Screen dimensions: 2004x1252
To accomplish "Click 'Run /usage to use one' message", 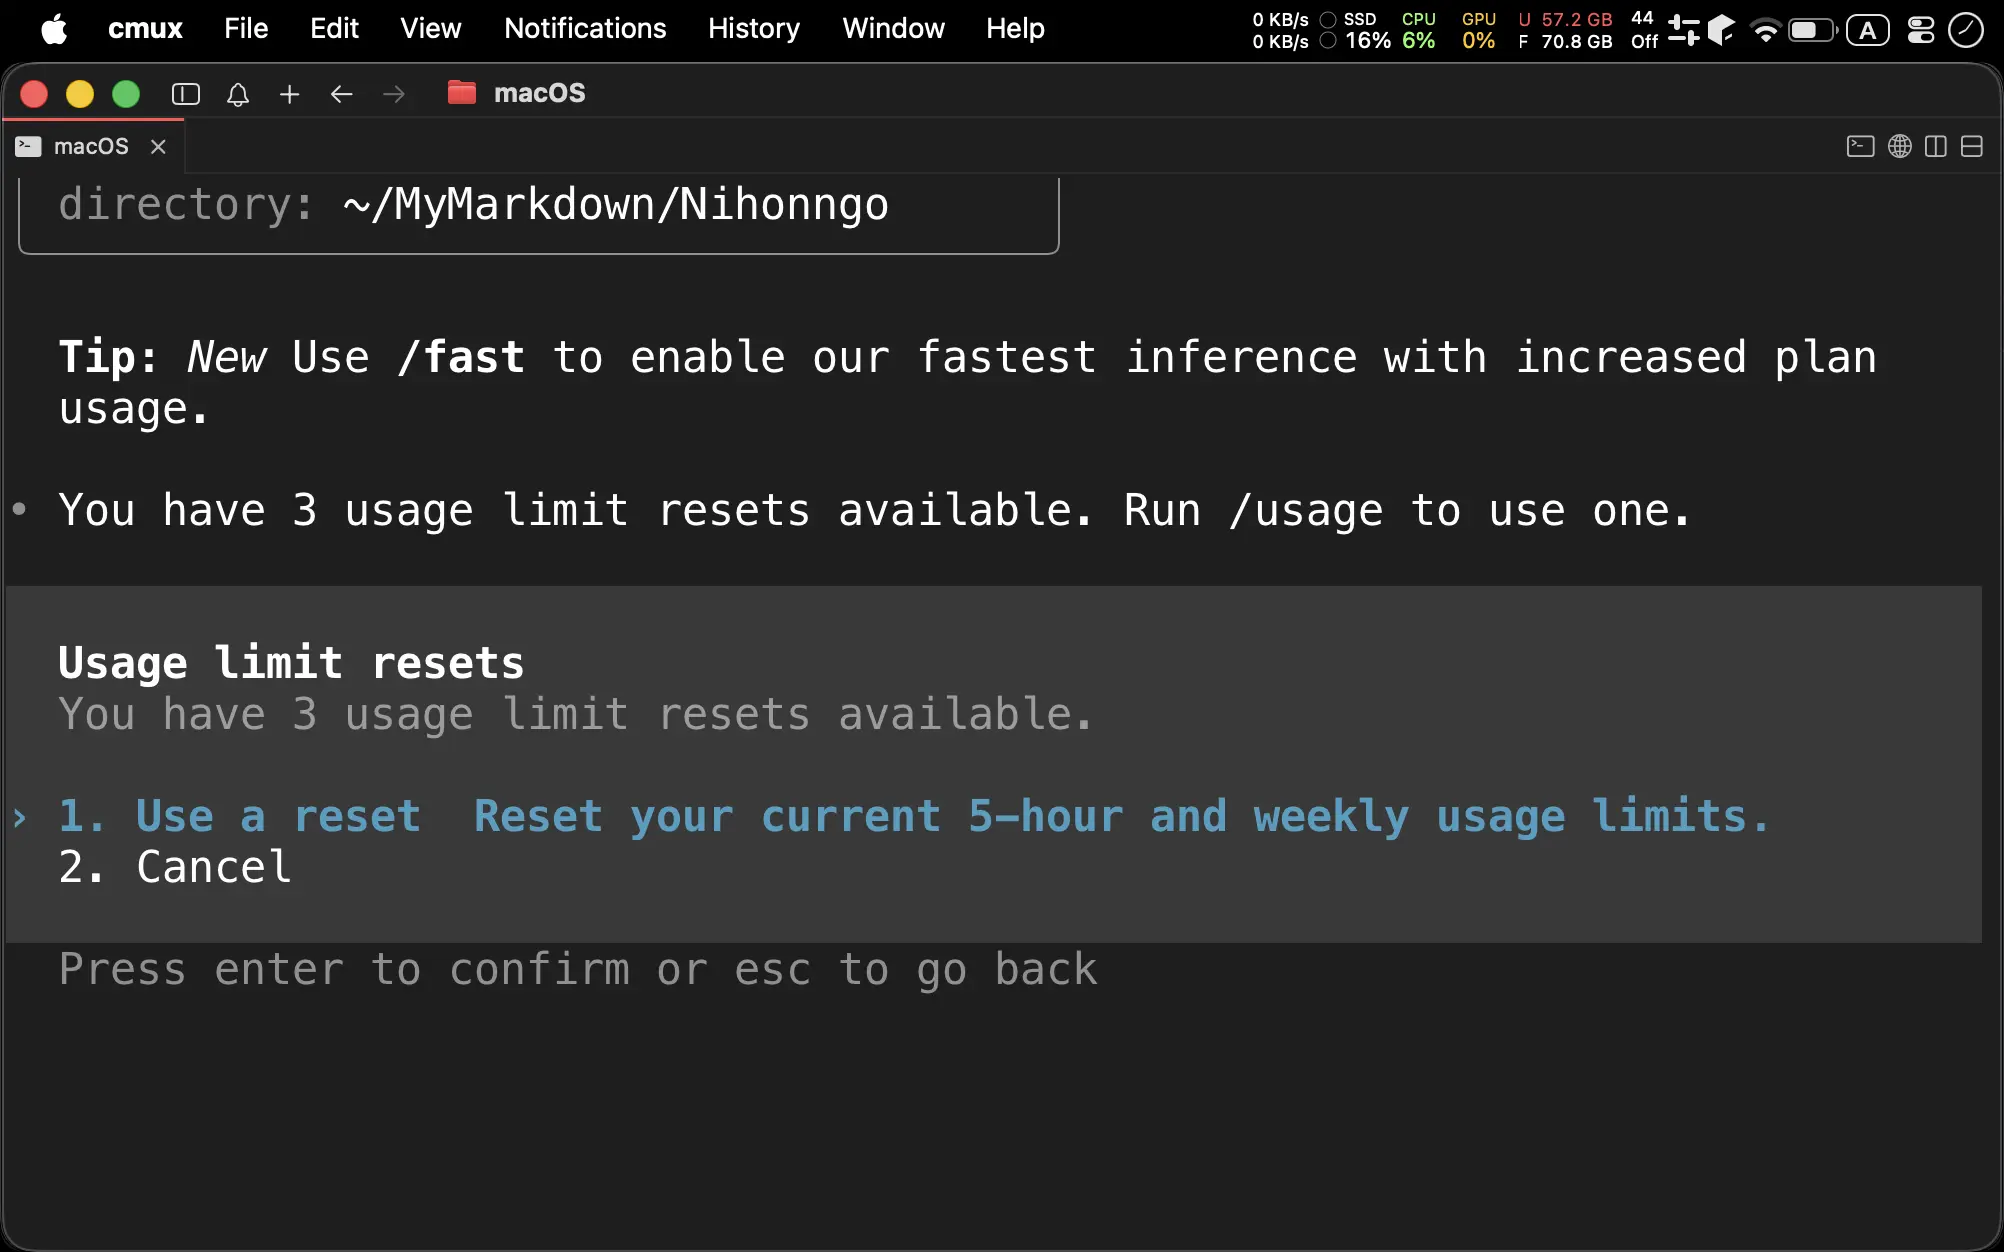I will 1407,510.
